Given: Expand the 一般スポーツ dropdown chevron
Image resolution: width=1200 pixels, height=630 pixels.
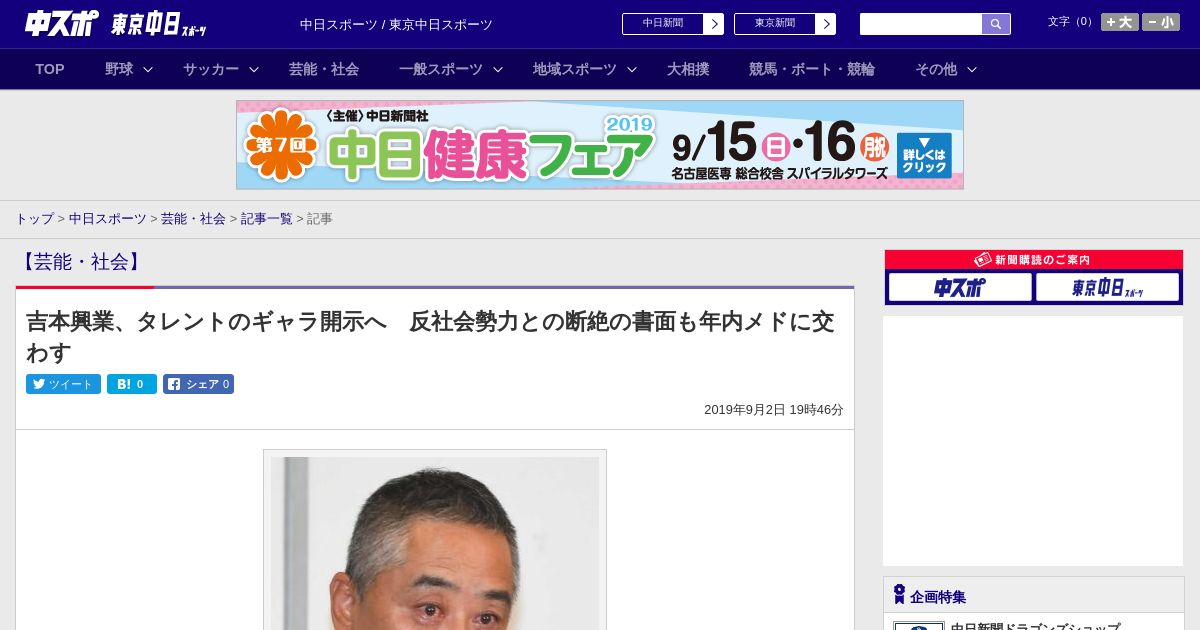Looking at the screenshot, I should pos(498,70).
